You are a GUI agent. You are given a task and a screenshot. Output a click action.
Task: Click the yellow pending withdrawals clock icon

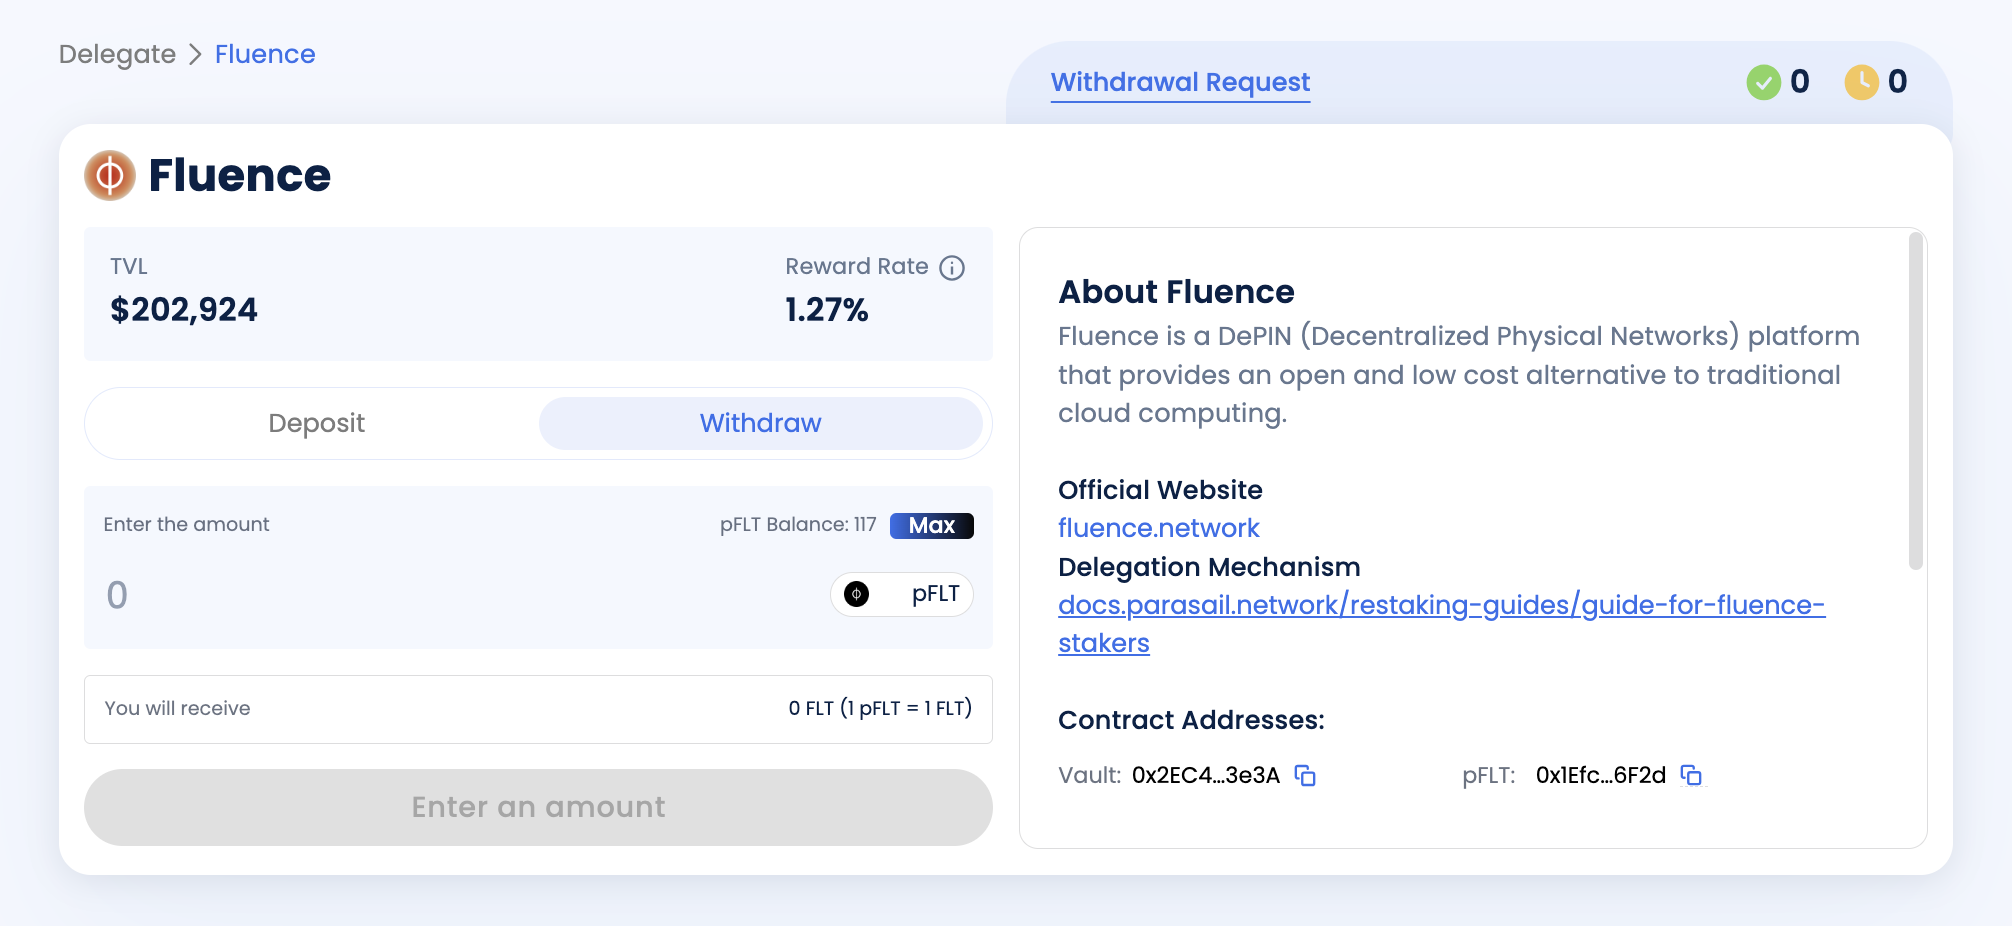[1862, 82]
